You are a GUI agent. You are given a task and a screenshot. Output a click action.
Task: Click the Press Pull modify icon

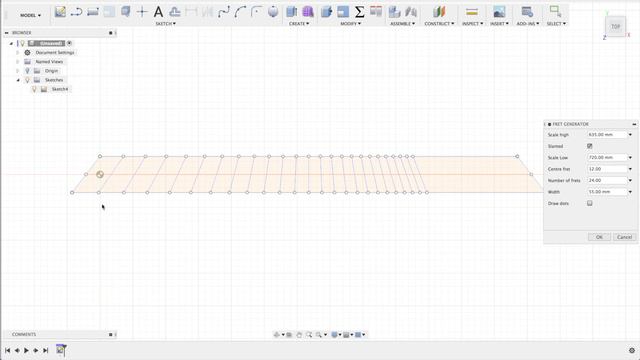pos(327,12)
